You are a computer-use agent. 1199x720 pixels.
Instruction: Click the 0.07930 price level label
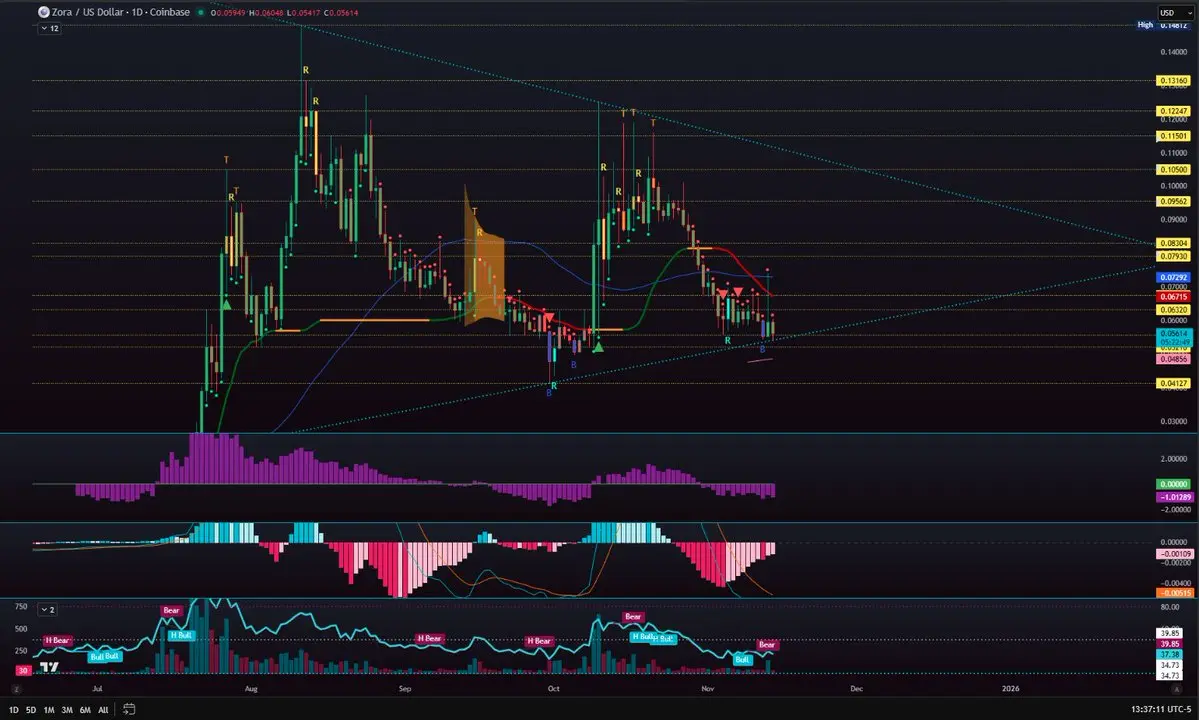pos(1173,256)
